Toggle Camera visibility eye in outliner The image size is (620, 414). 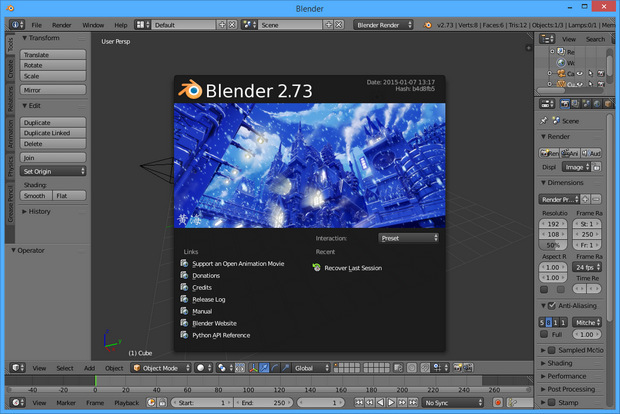tap(580, 74)
